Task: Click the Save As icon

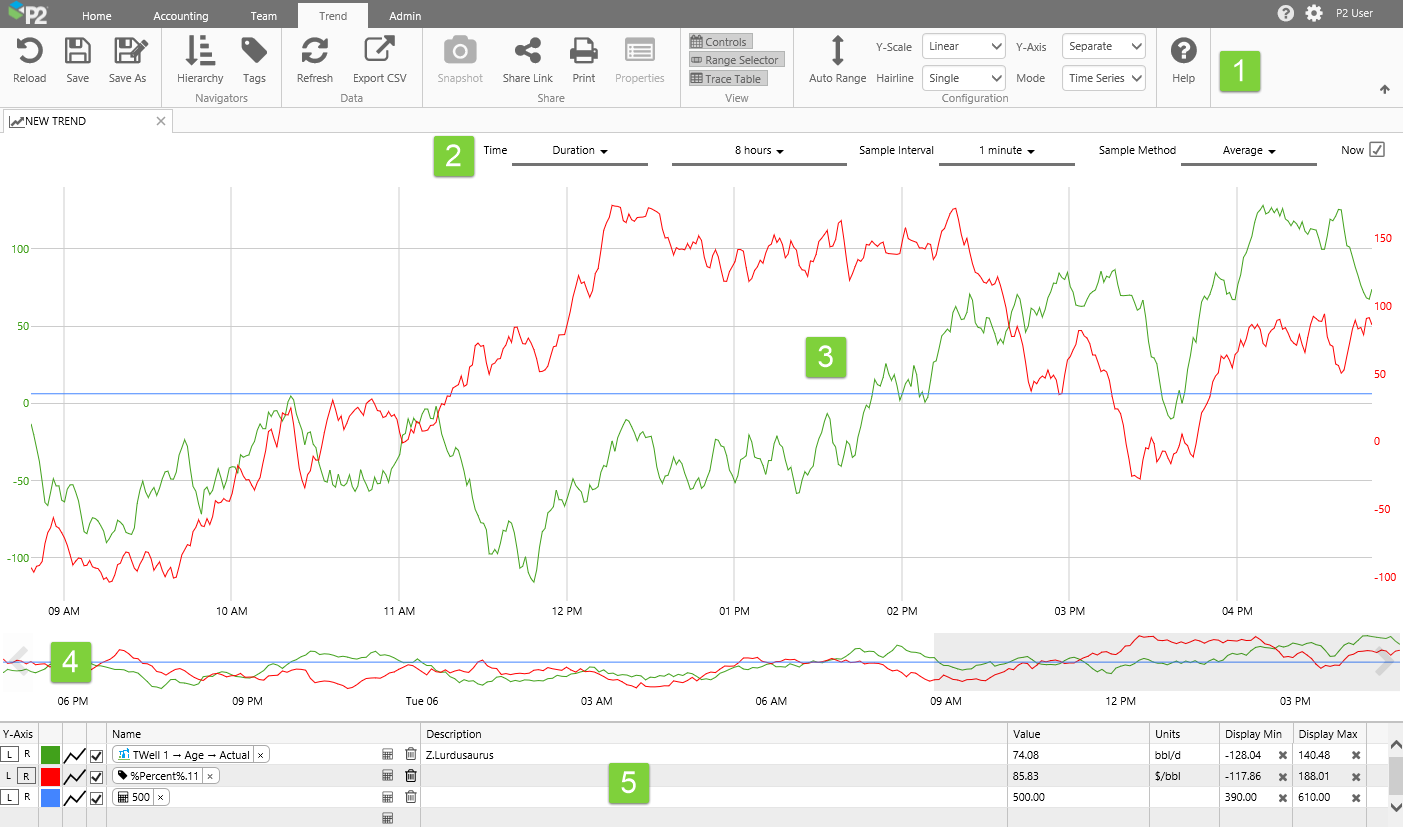Action: (128, 51)
